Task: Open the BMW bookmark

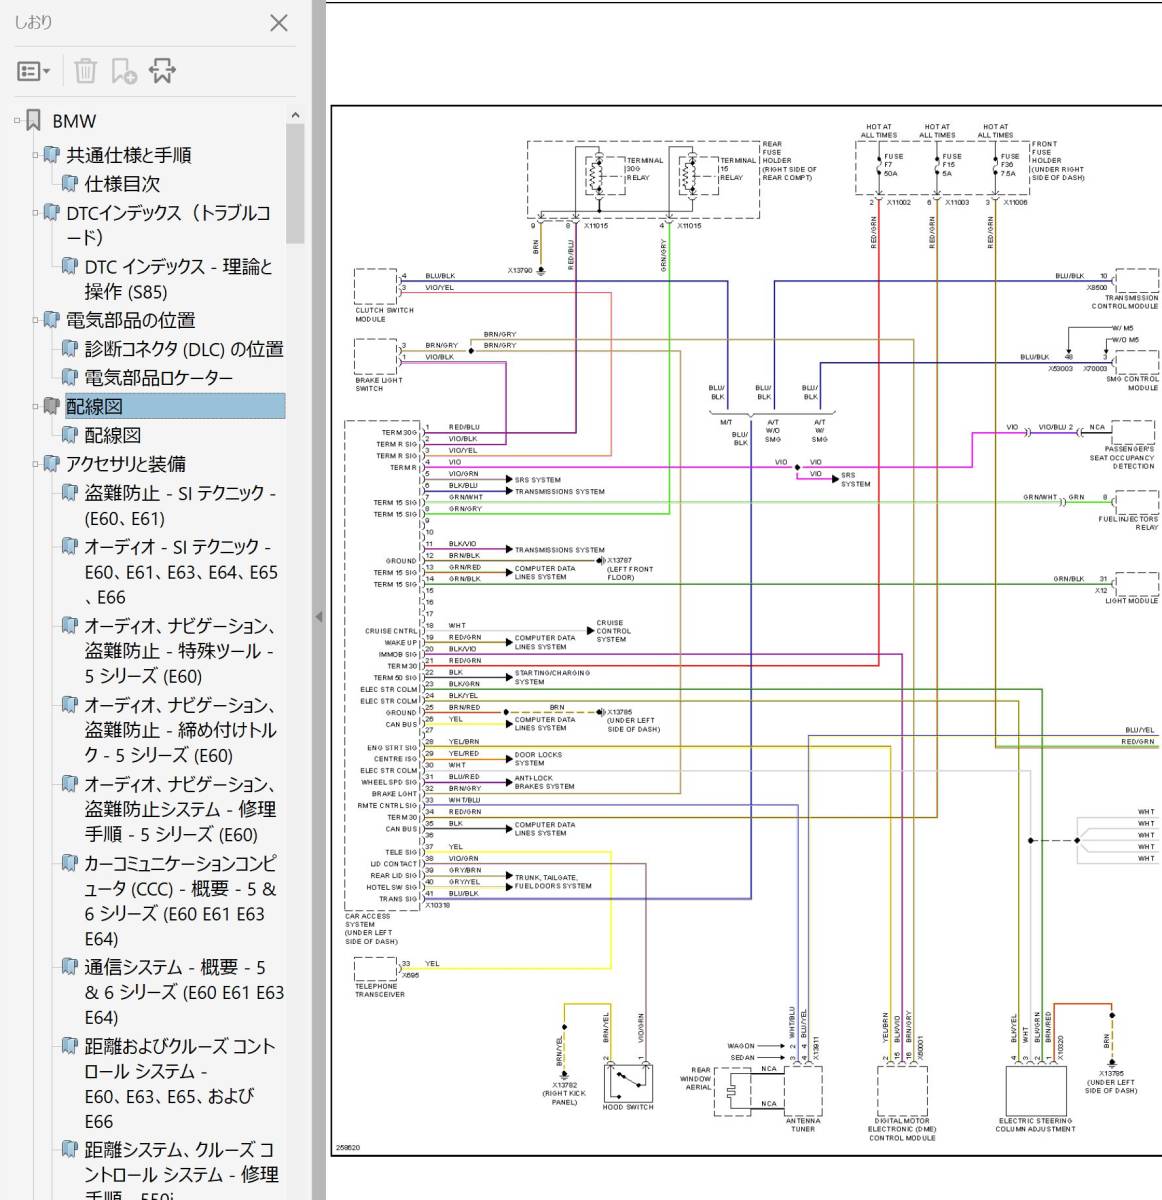Action: coord(74,121)
